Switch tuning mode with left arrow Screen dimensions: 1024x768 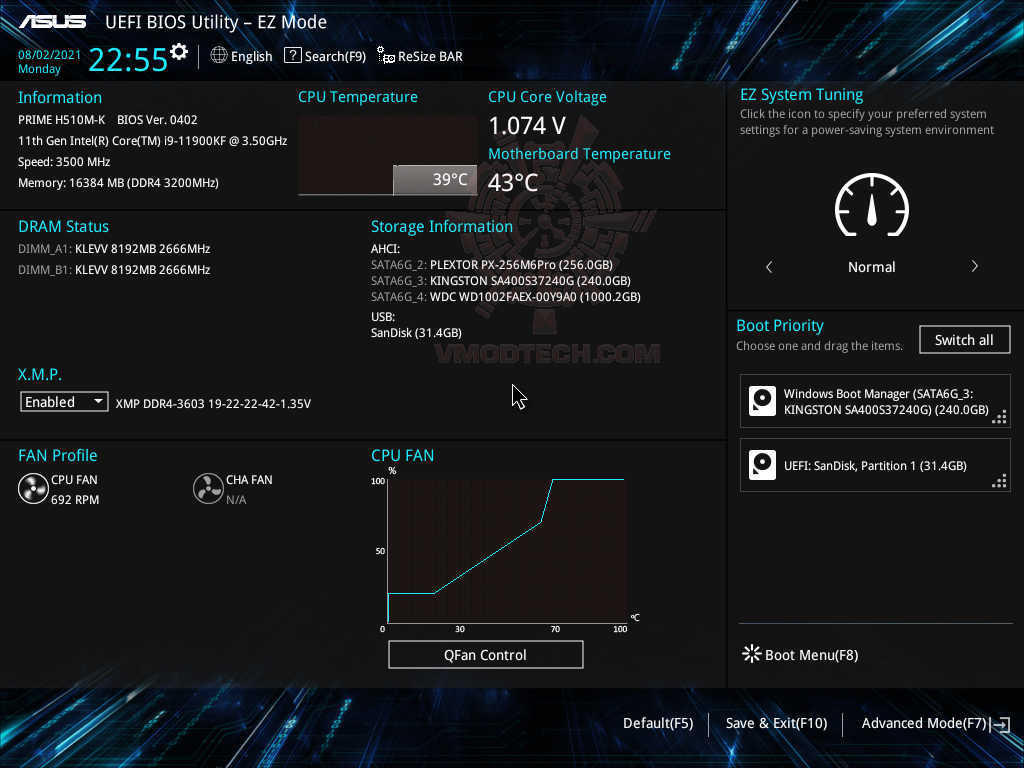coord(769,266)
